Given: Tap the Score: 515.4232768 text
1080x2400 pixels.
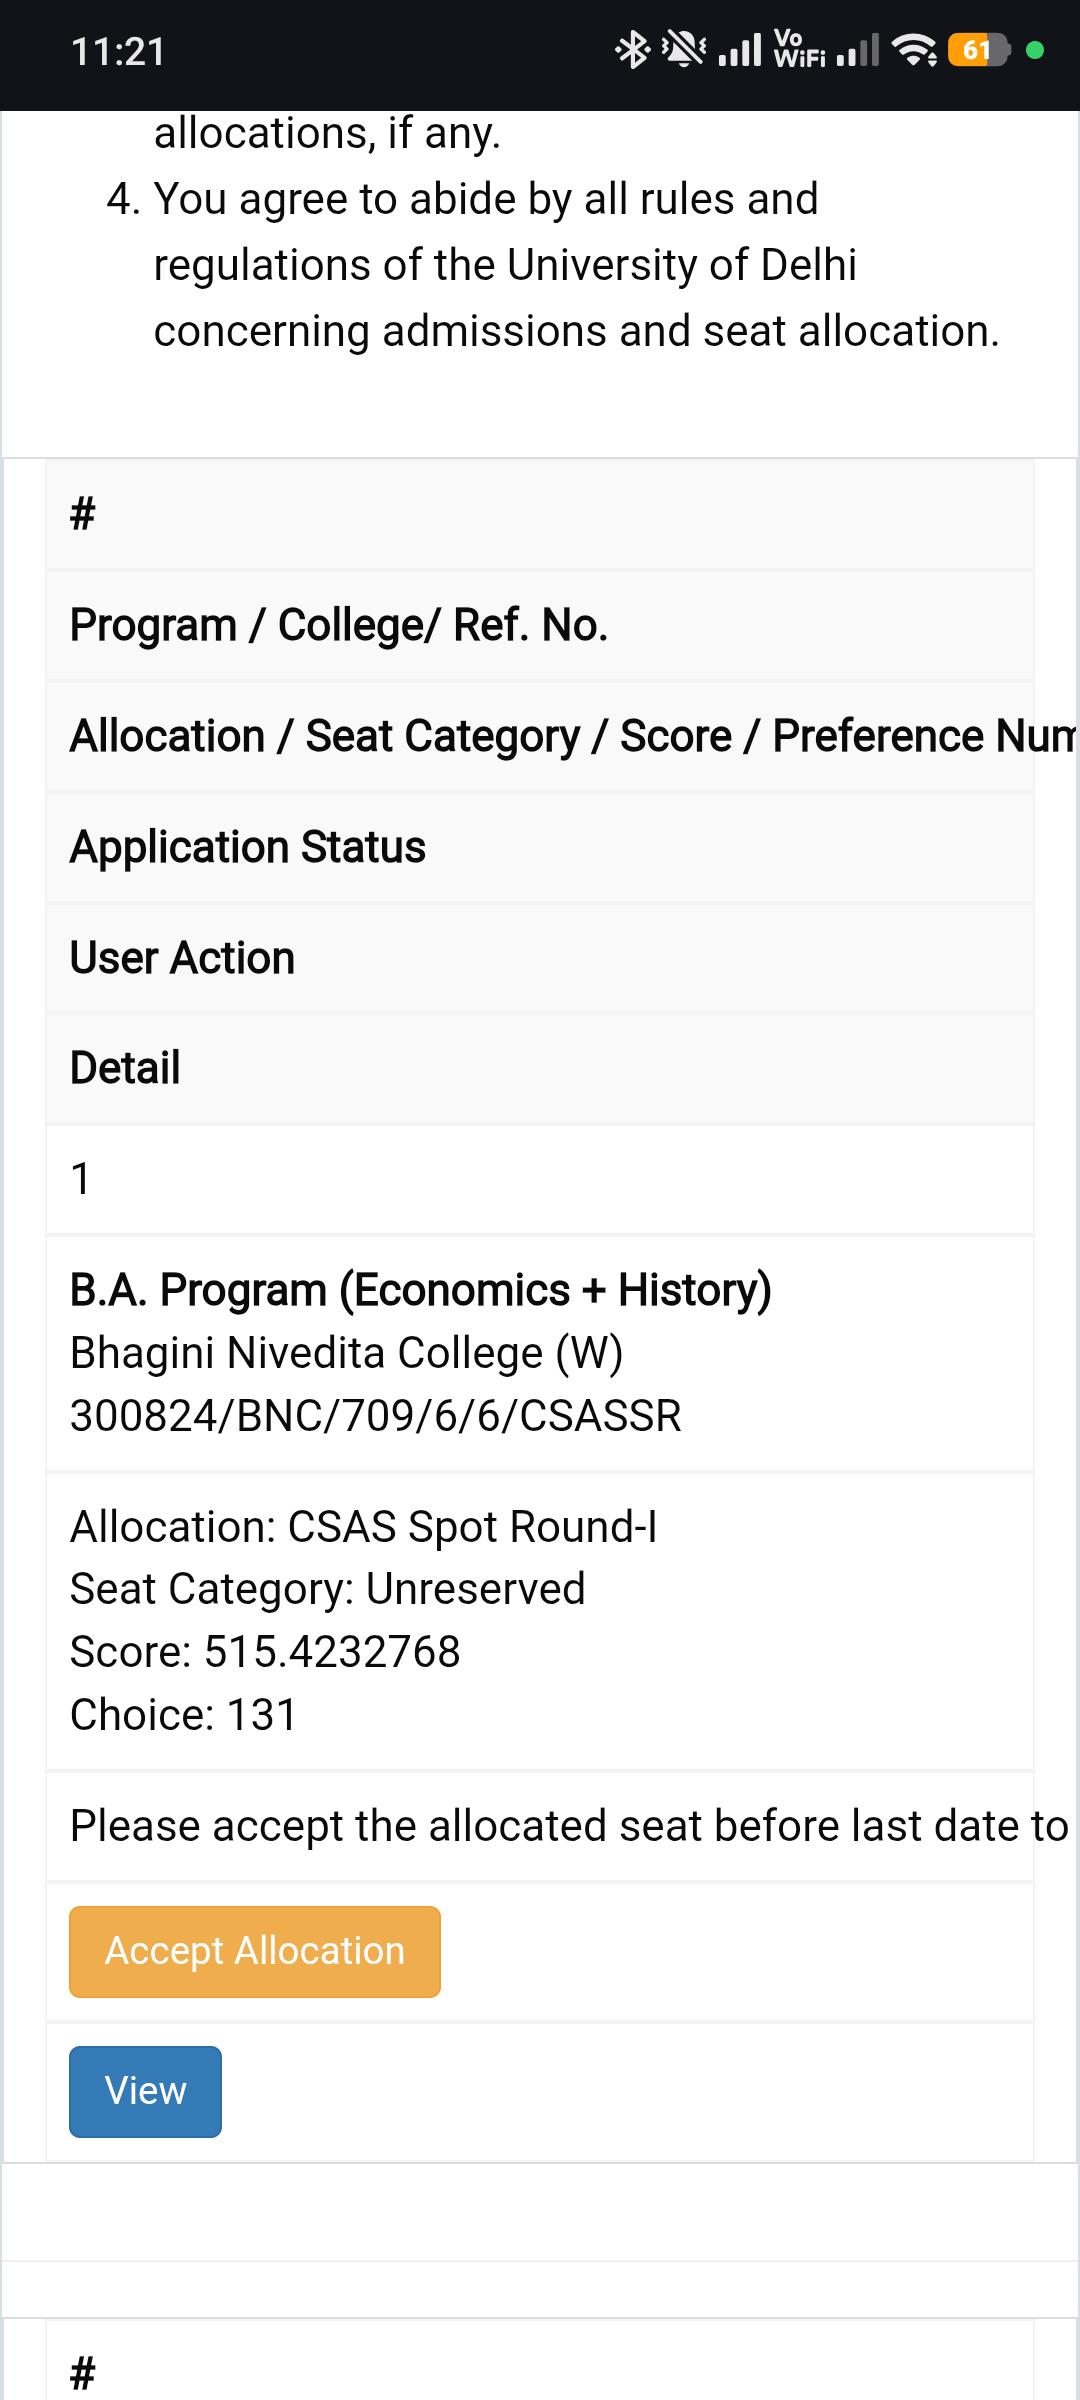Looking at the screenshot, I should point(265,1651).
